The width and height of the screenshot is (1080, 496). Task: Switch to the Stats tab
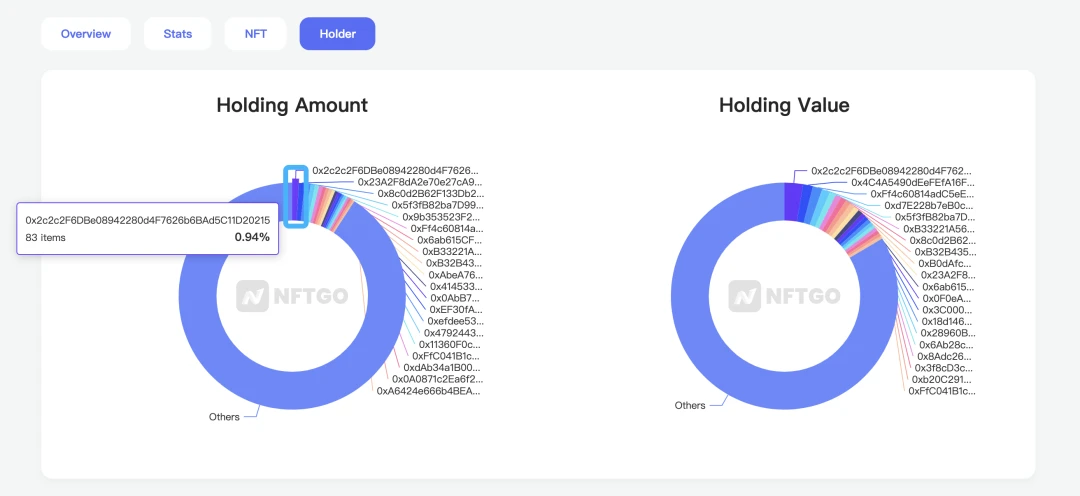(x=178, y=33)
